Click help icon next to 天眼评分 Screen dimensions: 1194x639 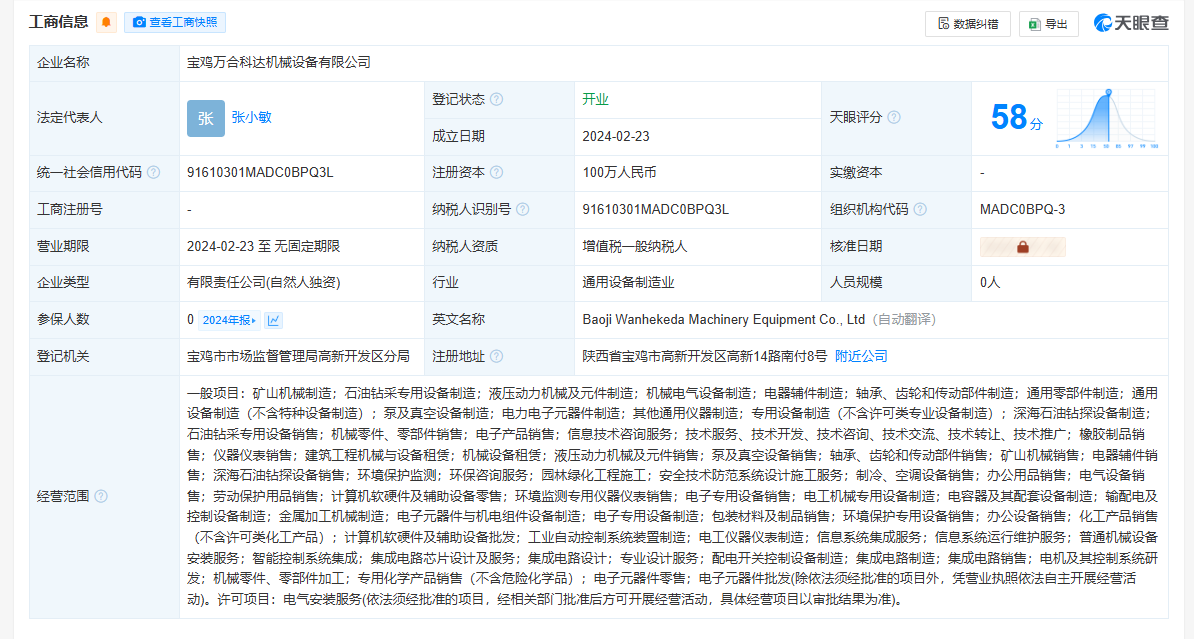pos(894,117)
